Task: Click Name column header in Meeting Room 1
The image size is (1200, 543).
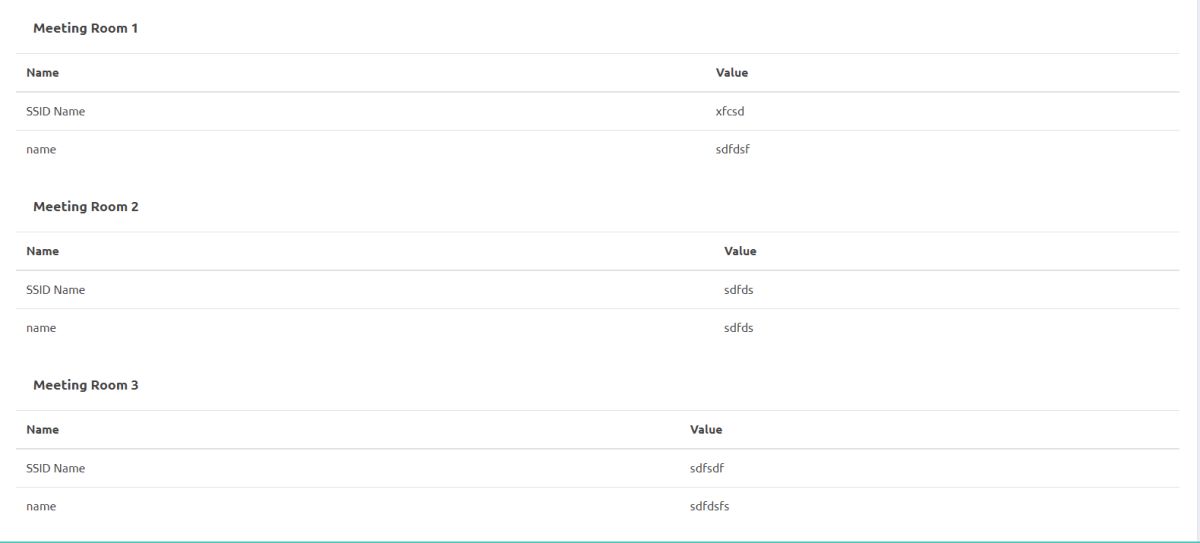Action: tap(42, 73)
